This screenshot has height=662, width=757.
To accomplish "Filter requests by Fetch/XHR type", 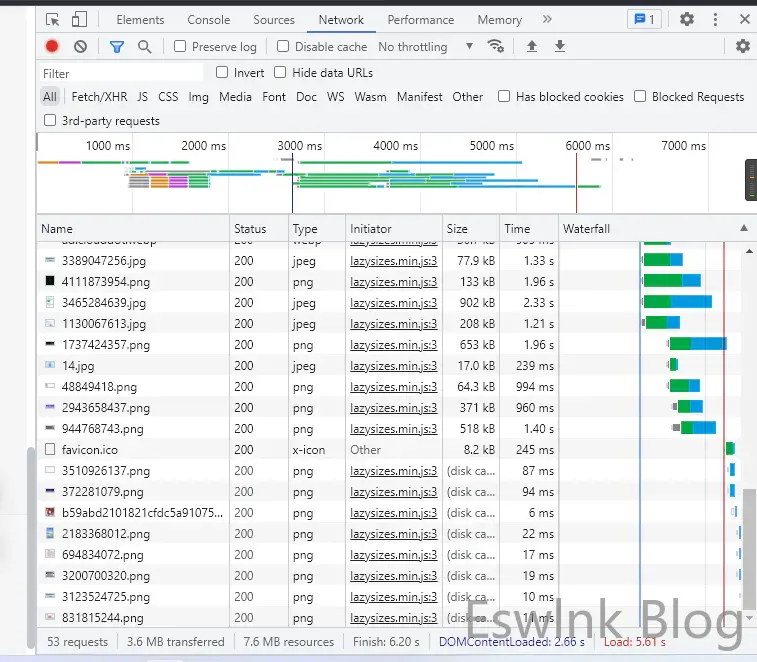I will click(99, 97).
